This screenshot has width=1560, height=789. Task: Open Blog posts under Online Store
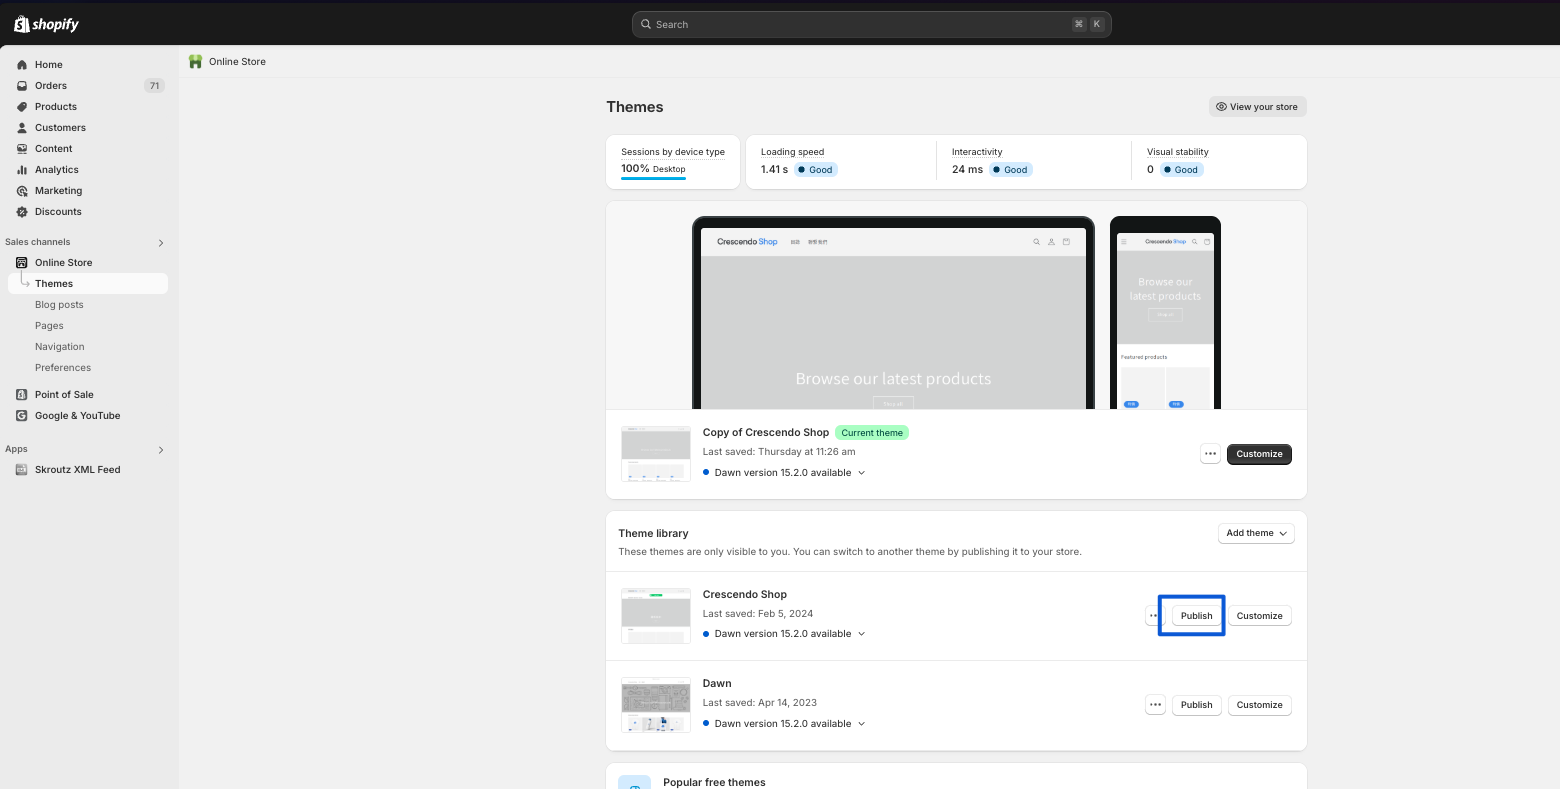pos(59,305)
